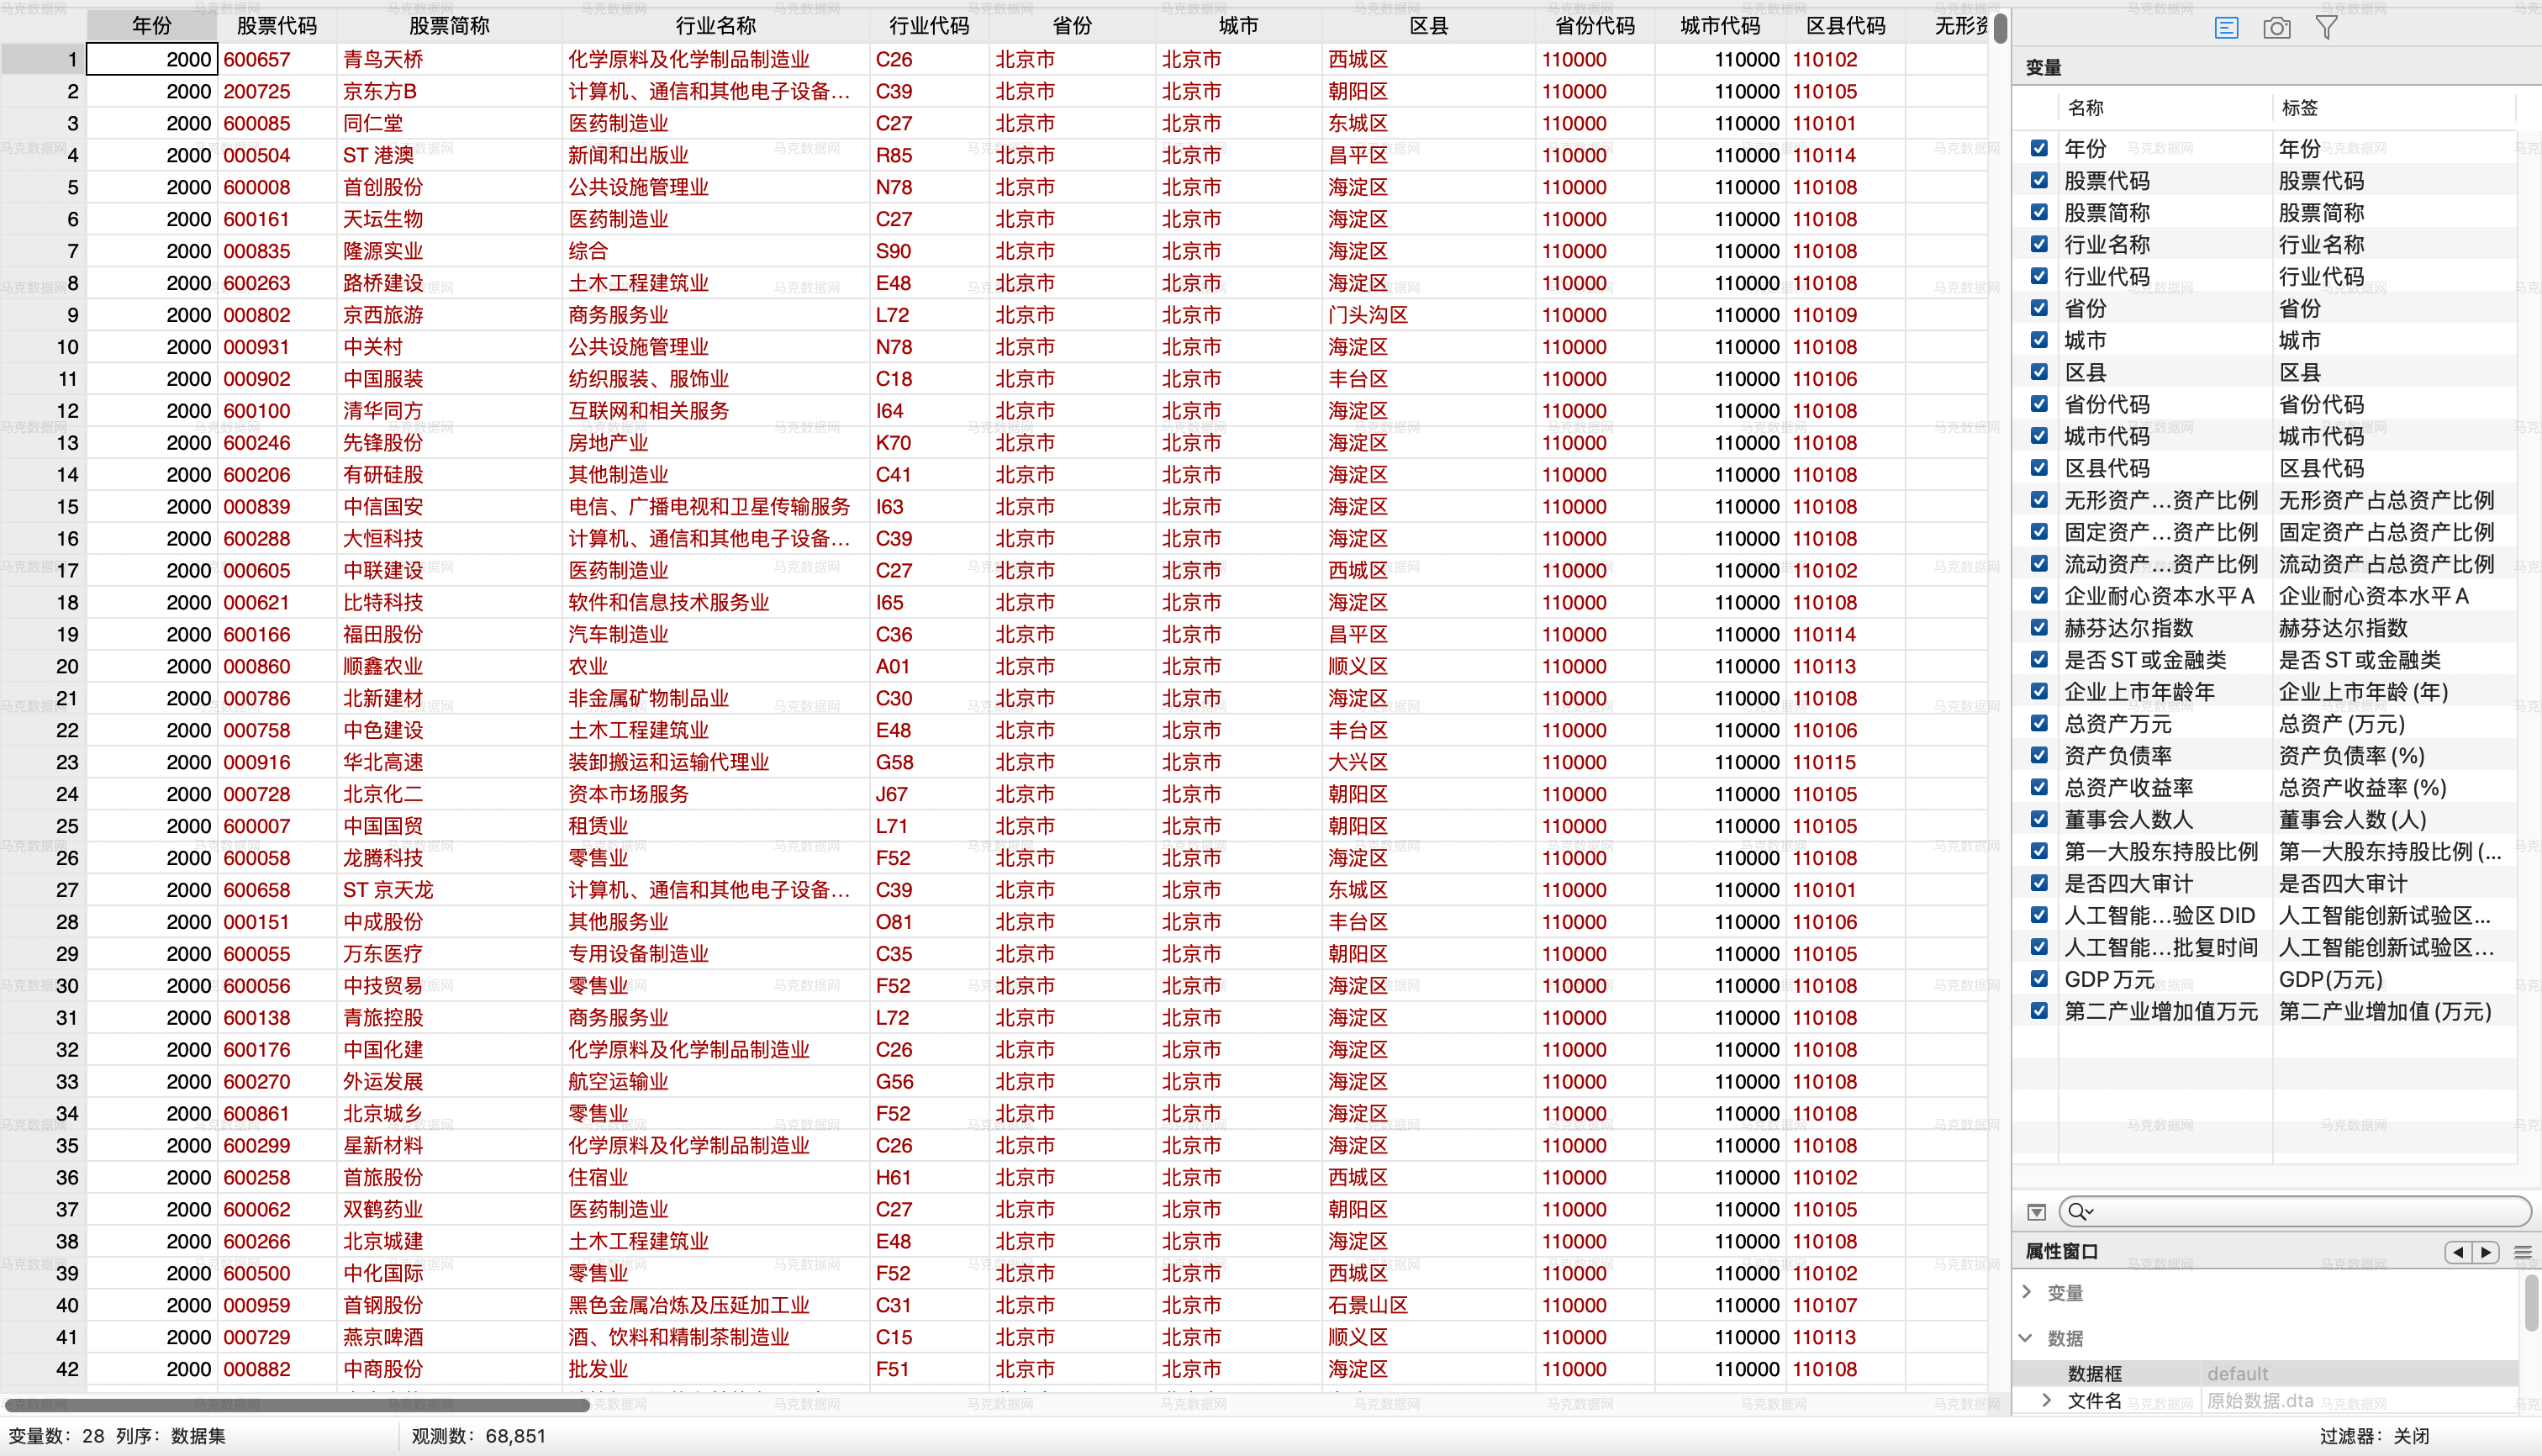The width and height of the screenshot is (2542, 1456).
Task: Click the 列序: 数据集 status bar entry
Action: coord(171,1436)
